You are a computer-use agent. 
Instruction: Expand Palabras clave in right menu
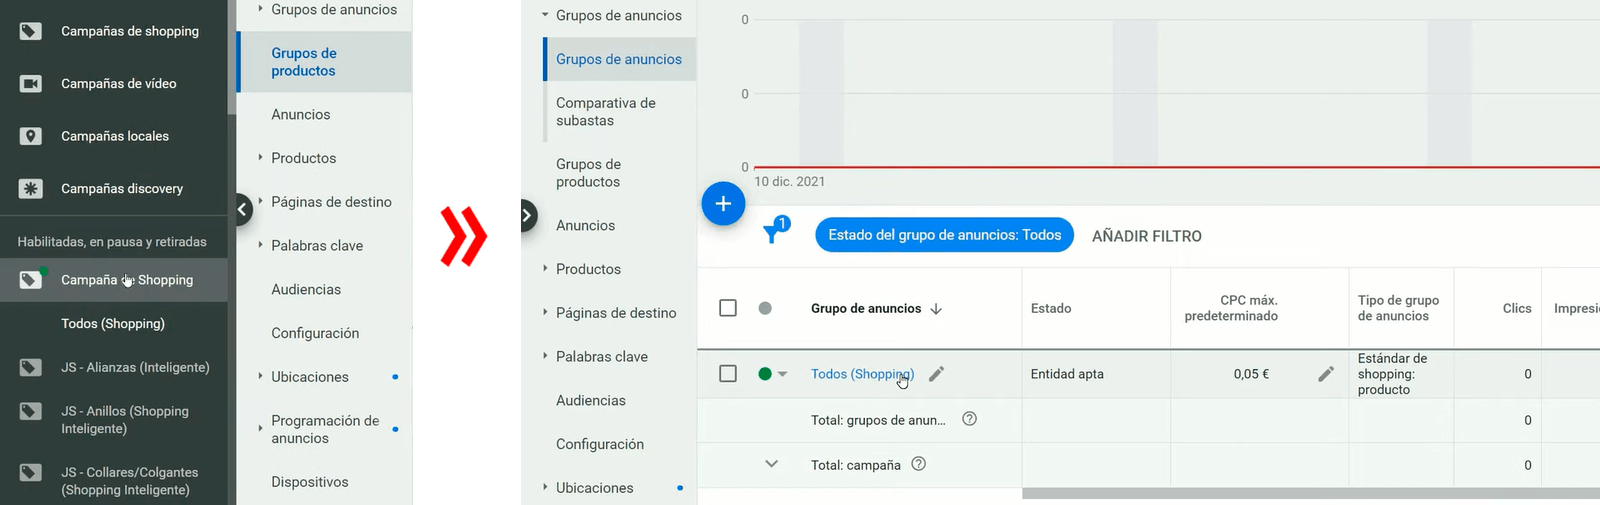545,356
